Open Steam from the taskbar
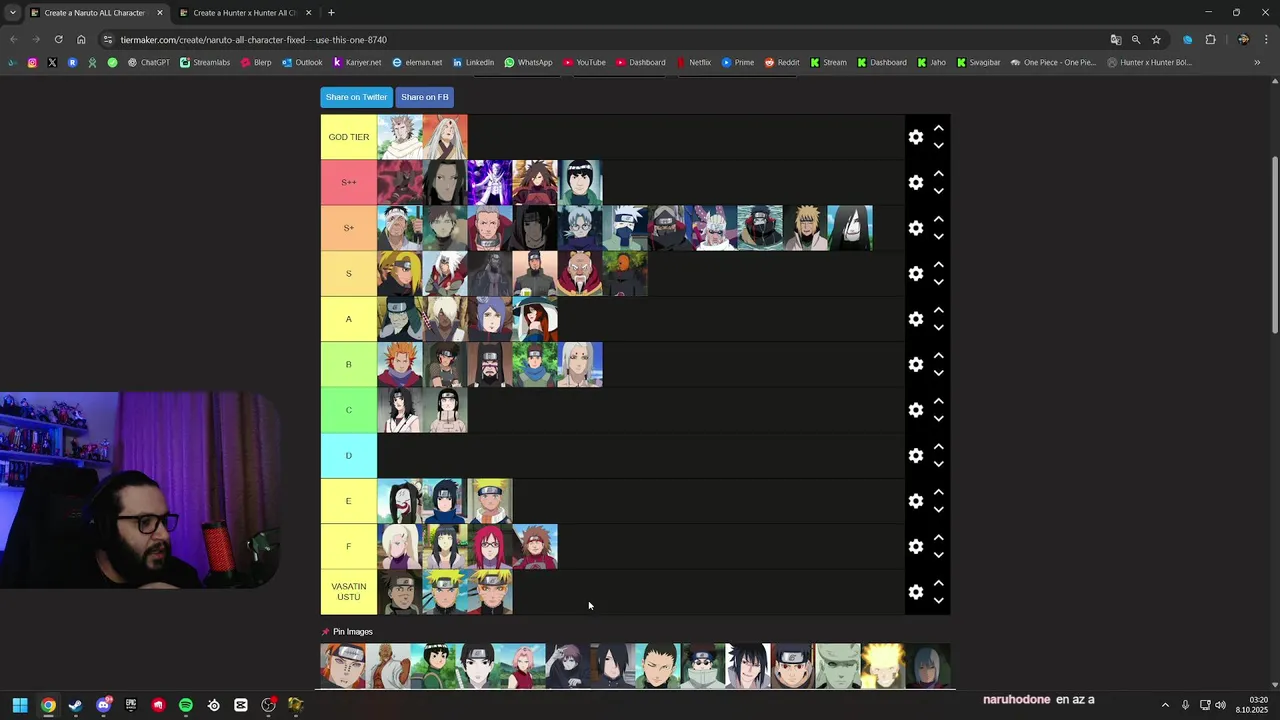 [75, 705]
